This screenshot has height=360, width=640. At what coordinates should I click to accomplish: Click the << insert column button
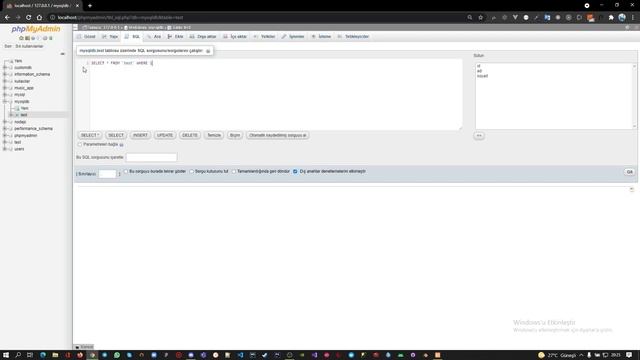tap(479, 136)
